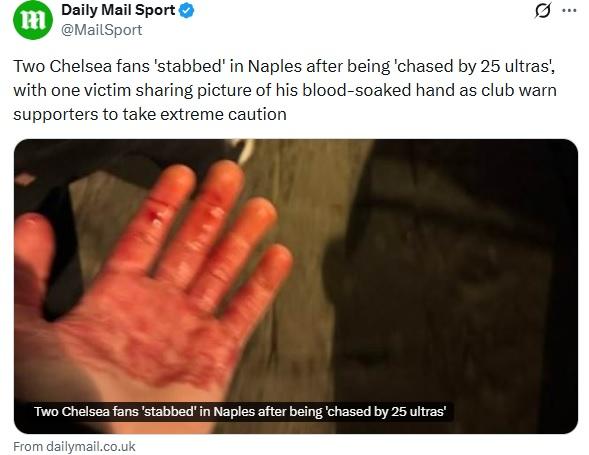This screenshot has height=455, width=589.
Task: Click the Daily Mail Sport green avatar
Action: (x=33, y=20)
